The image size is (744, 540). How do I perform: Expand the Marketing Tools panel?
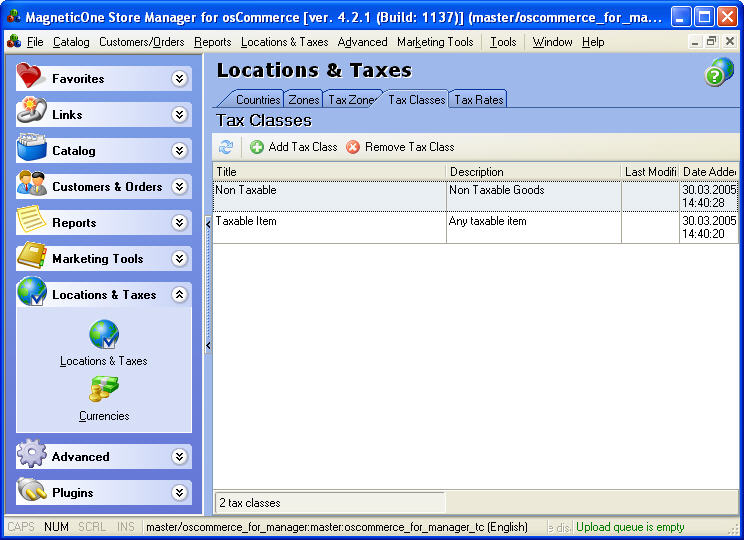179,259
